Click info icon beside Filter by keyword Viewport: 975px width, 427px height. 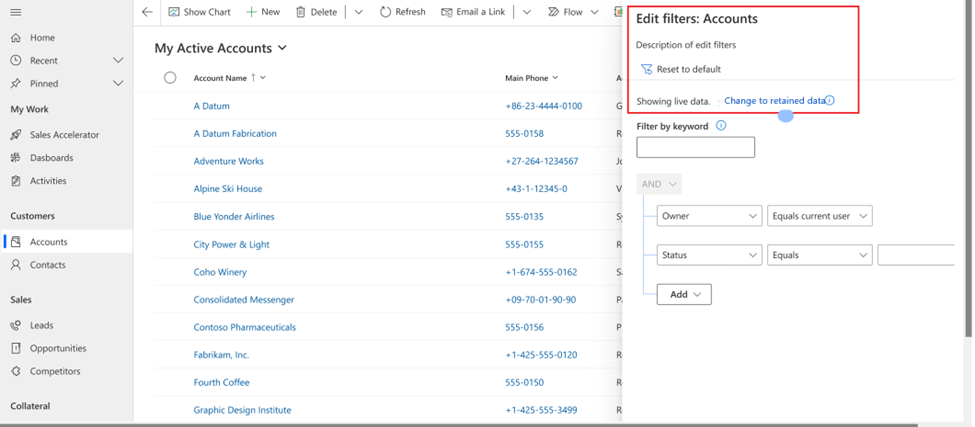721,126
